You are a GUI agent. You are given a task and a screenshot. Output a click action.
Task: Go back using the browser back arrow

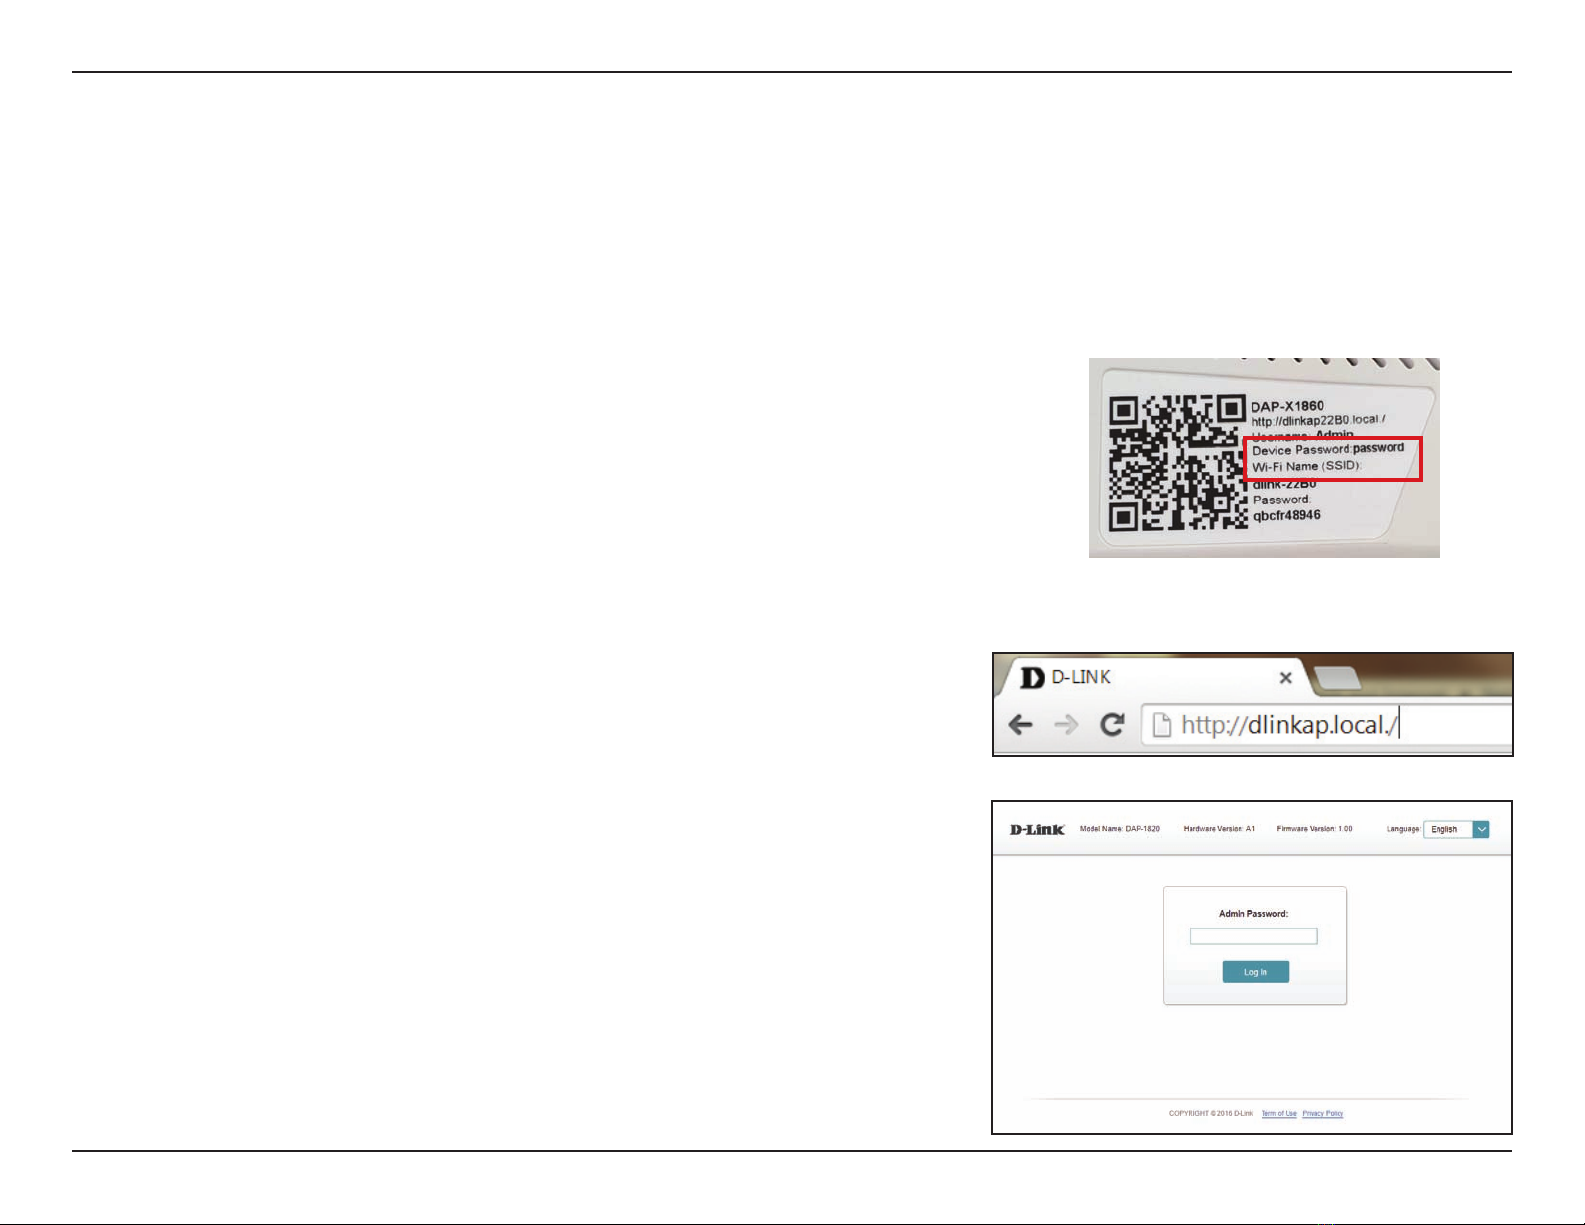tap(1021, 724)
